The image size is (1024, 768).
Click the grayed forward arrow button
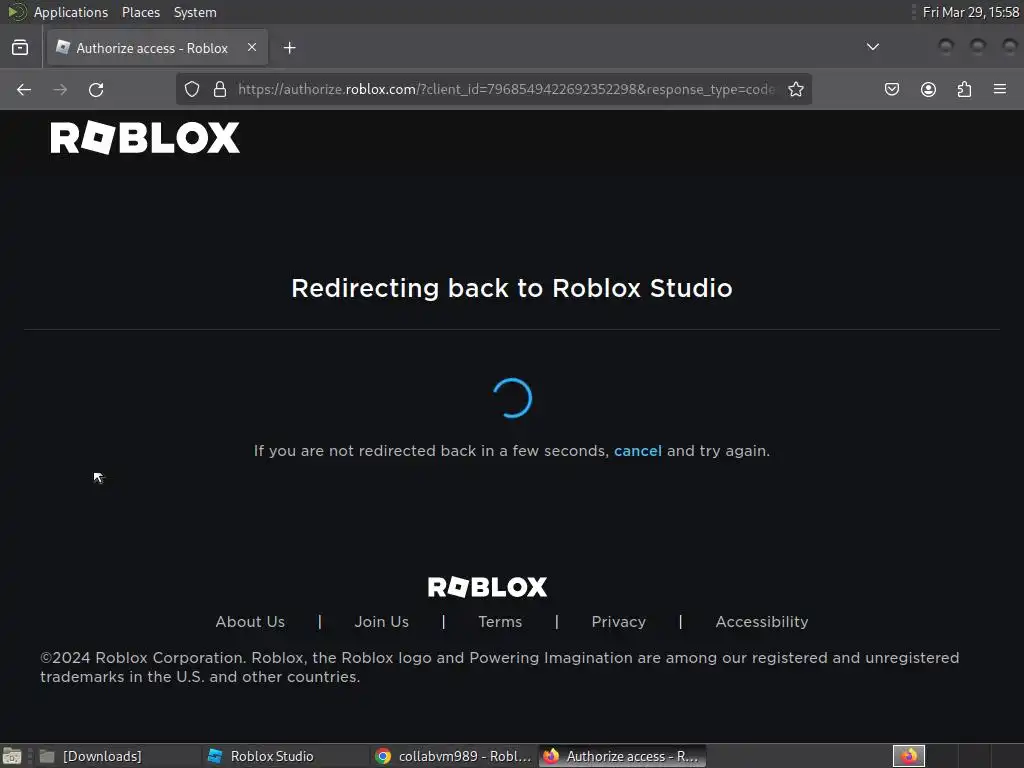(60, 89)
